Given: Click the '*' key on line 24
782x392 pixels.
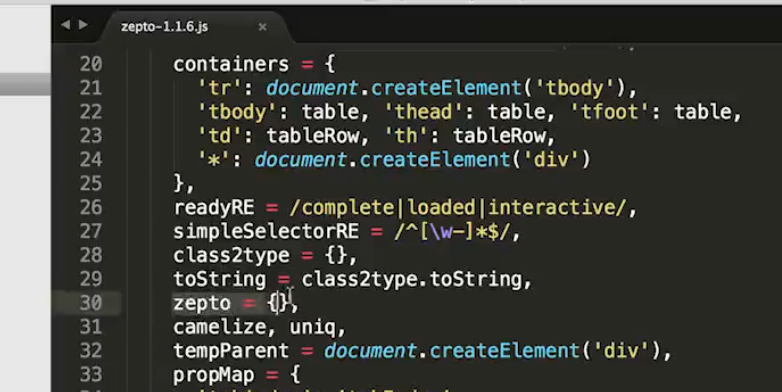Looking at the screenshot, I should (214, 160).
